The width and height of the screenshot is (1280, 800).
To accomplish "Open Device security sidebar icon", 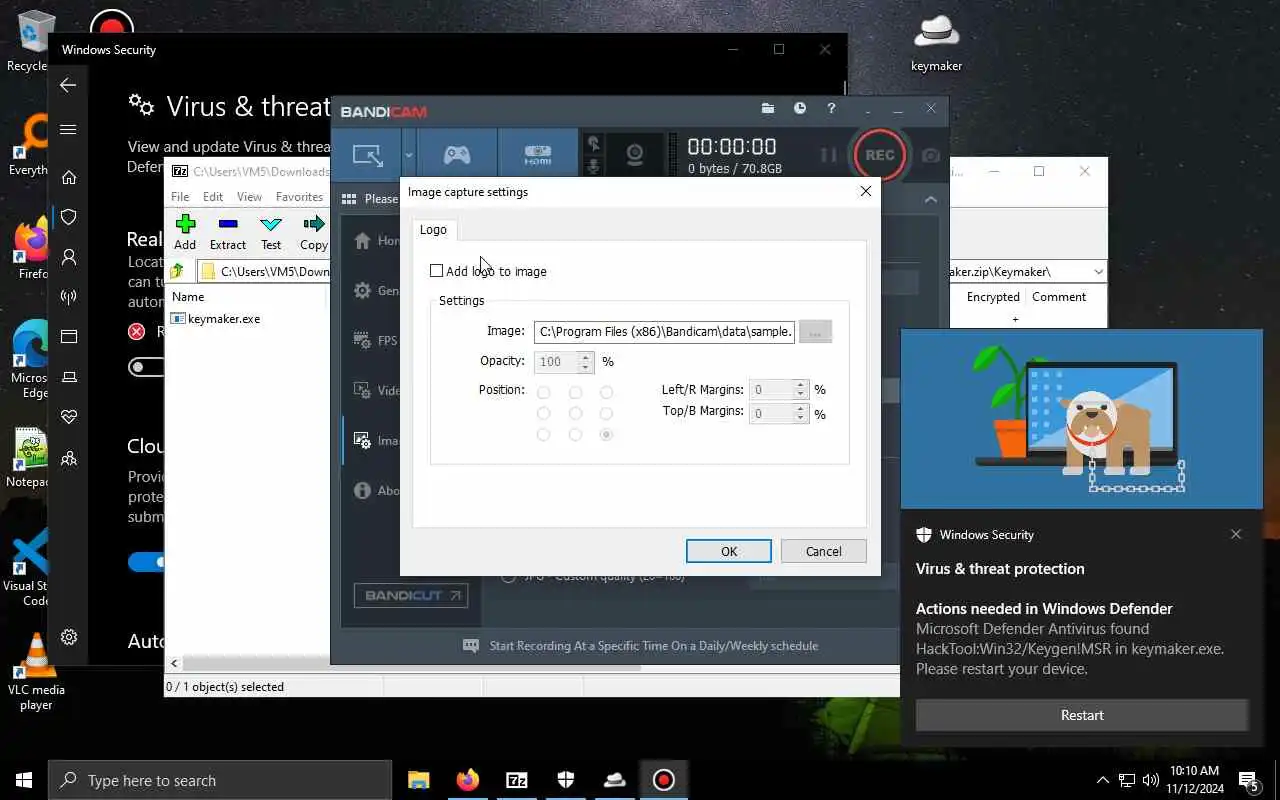I will tap(69, 377).
